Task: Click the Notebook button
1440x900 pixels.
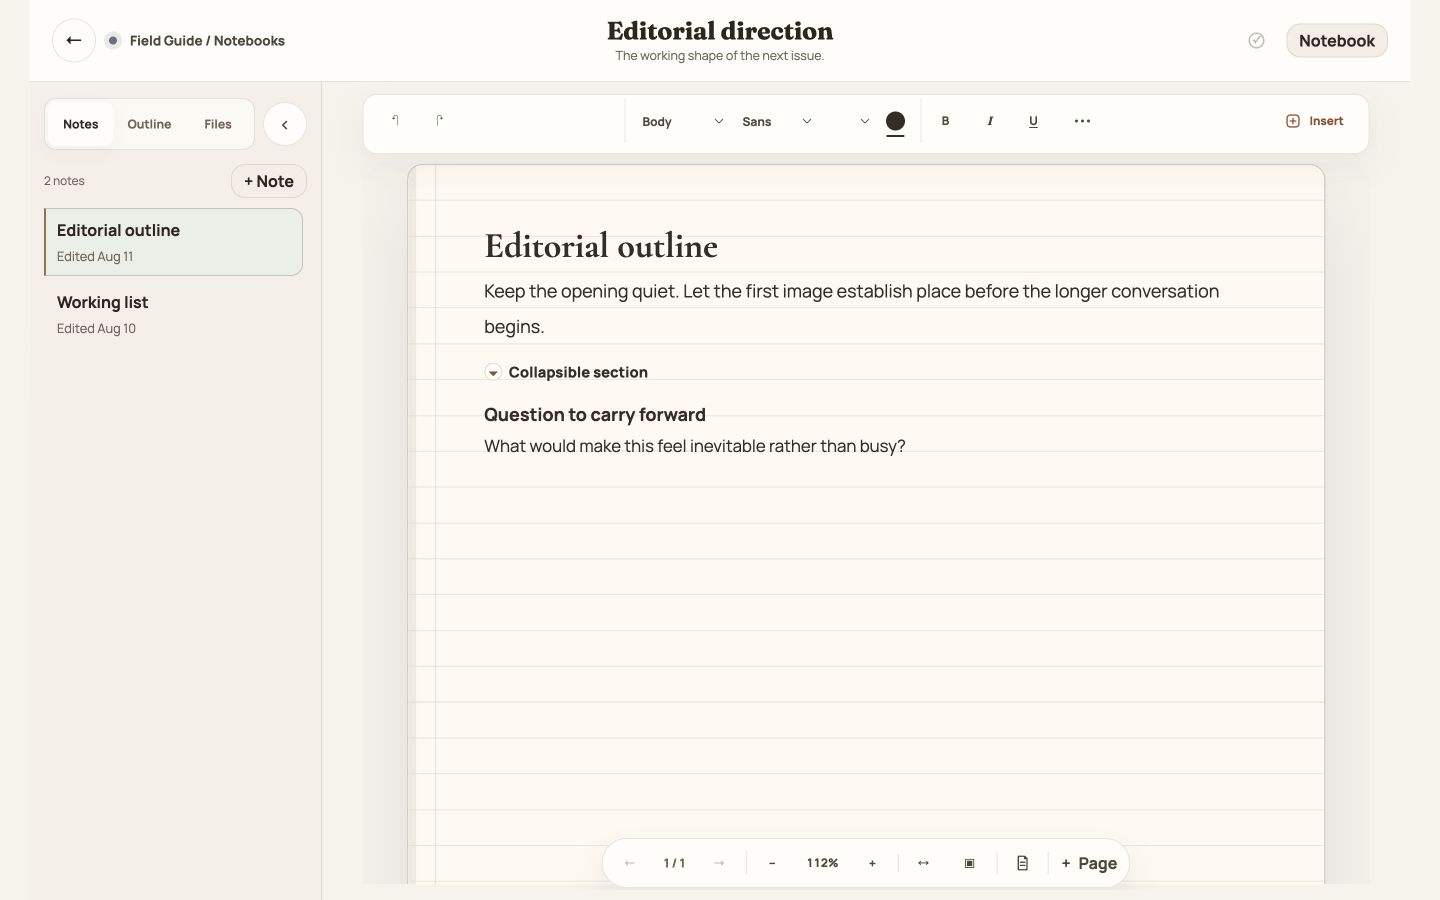Action: tap(1337, 41)
